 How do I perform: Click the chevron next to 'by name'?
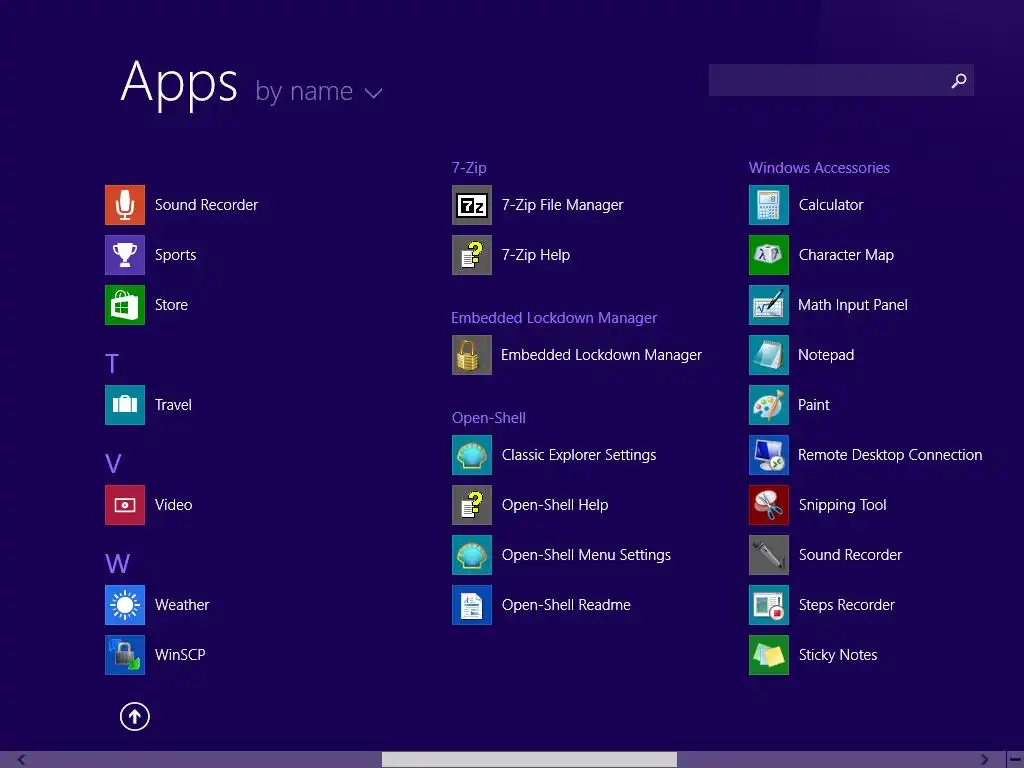(x=374, y=93)
